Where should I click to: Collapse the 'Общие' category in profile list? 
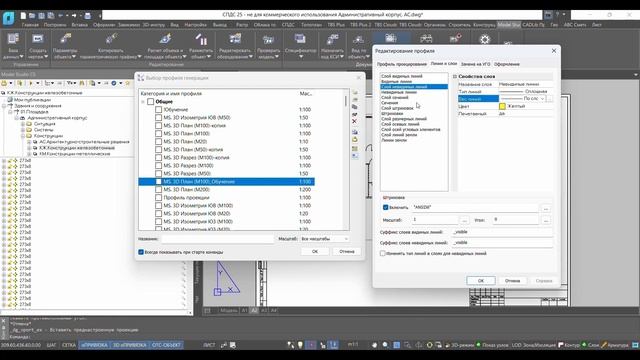coord(143,102)
